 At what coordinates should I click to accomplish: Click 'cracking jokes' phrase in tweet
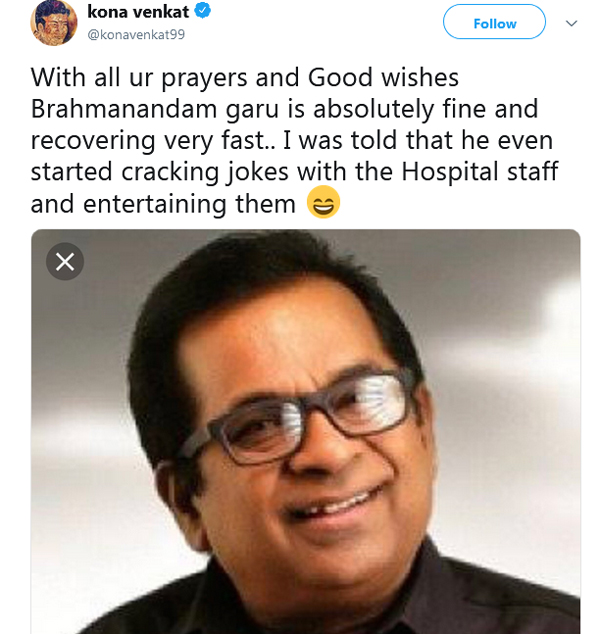click(213, 171)
